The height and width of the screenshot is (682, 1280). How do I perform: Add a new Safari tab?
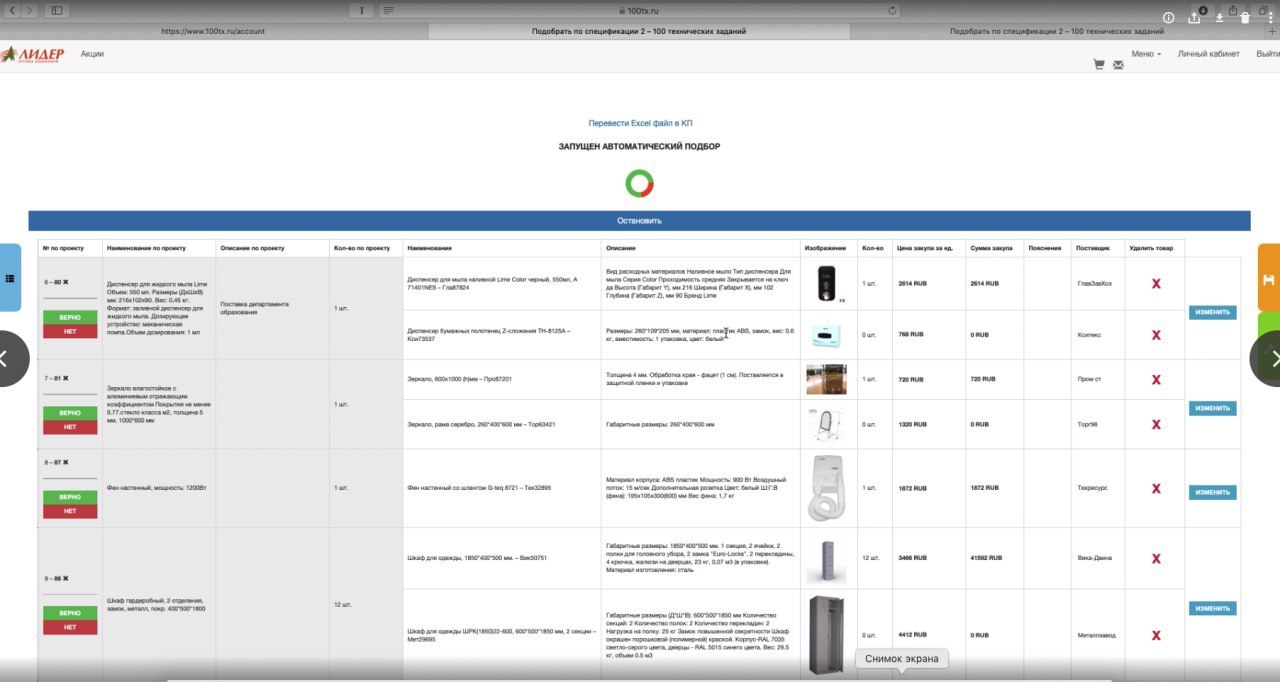tap(1272, 31)
